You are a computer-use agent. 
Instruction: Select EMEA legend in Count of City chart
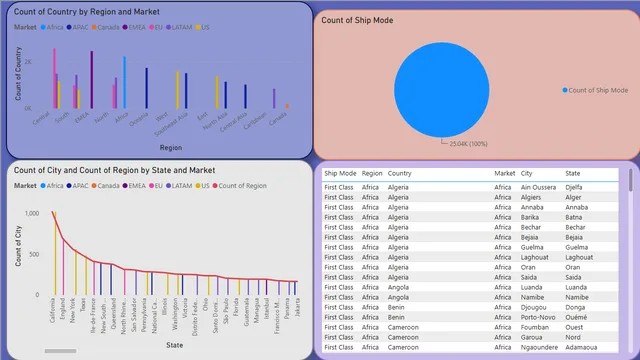pyautogui.click(x=134, y=186)
